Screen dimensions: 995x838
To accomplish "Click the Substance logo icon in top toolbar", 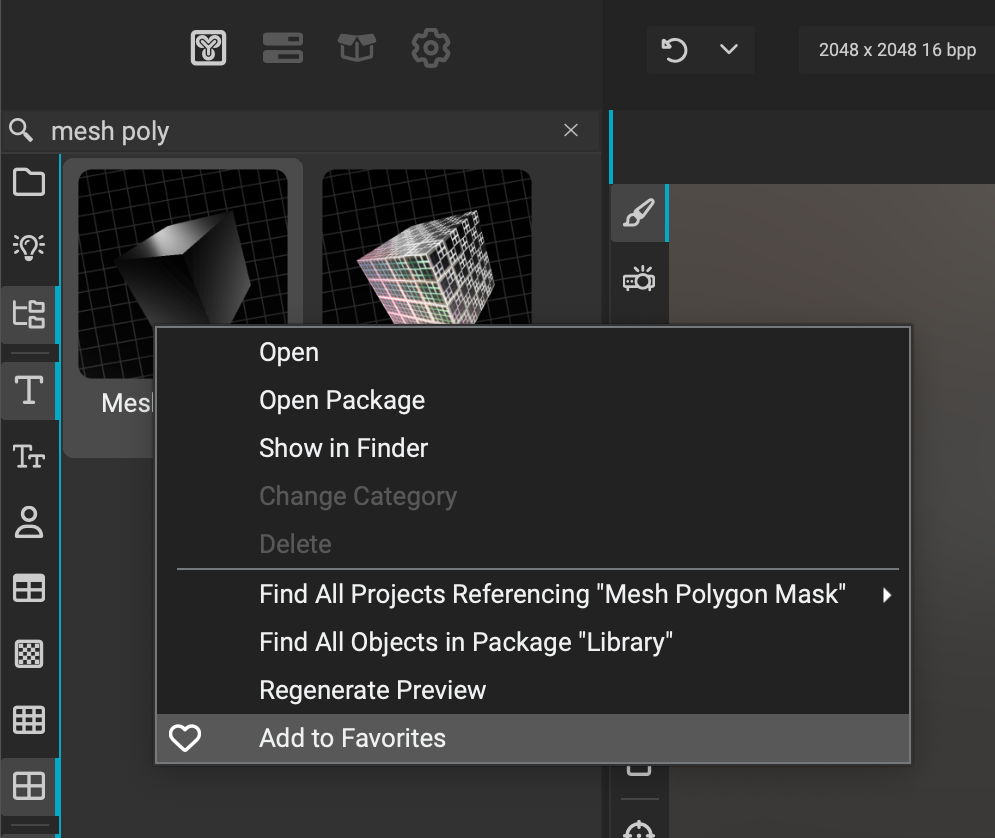I will pyautogui.click(x=209, y=48).
